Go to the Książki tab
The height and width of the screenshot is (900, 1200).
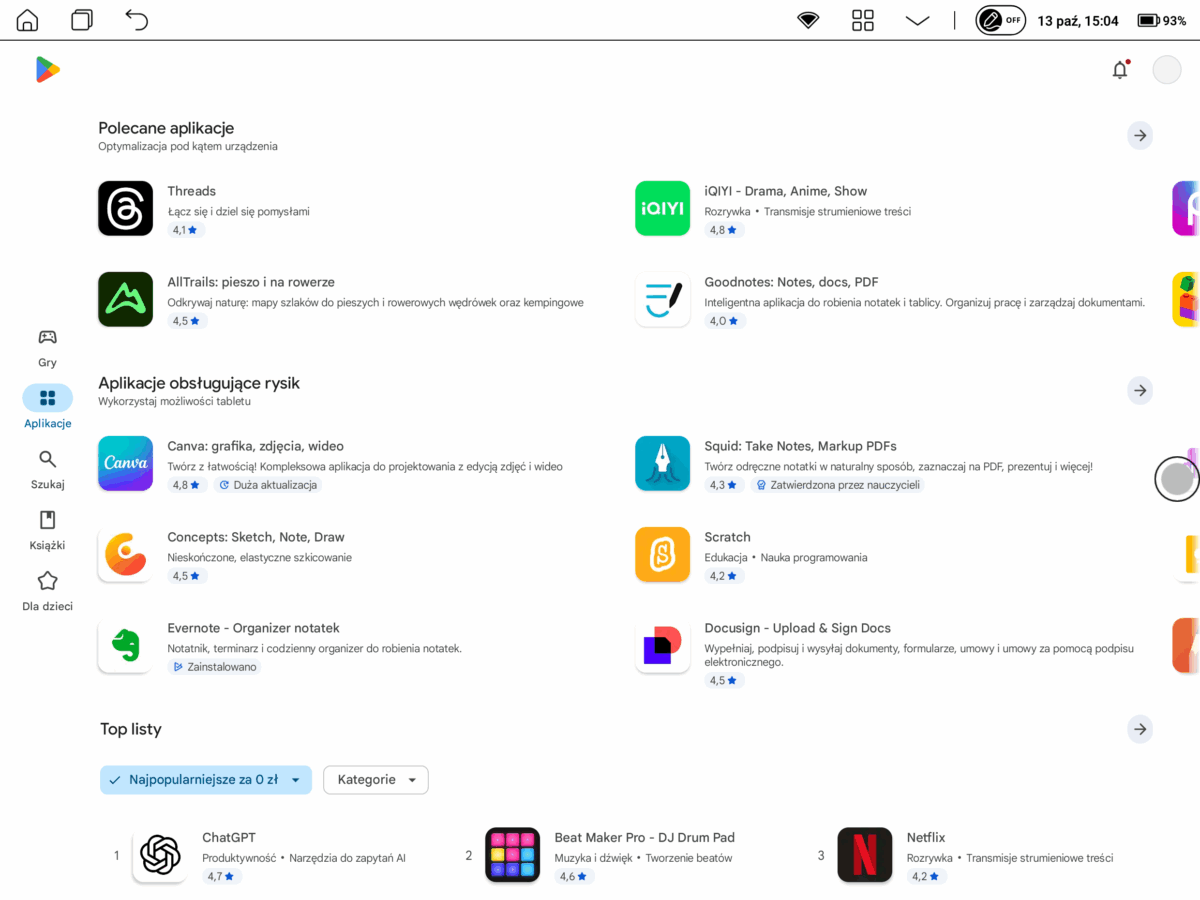tap(47, 530)
